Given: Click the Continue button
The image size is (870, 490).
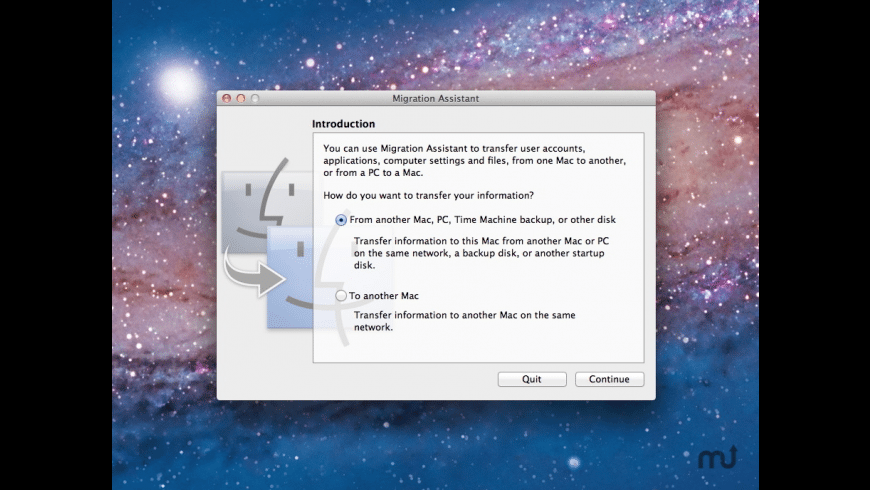Looking at the screenshot, I should (609, 379).
